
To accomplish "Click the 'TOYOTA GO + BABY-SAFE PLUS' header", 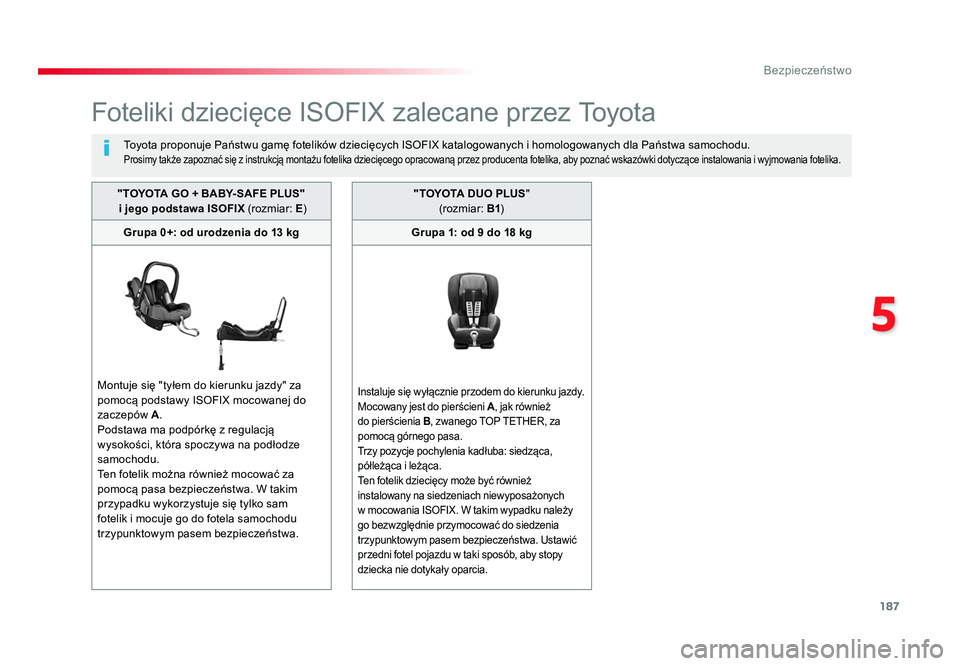I will (x=211, y=193).
